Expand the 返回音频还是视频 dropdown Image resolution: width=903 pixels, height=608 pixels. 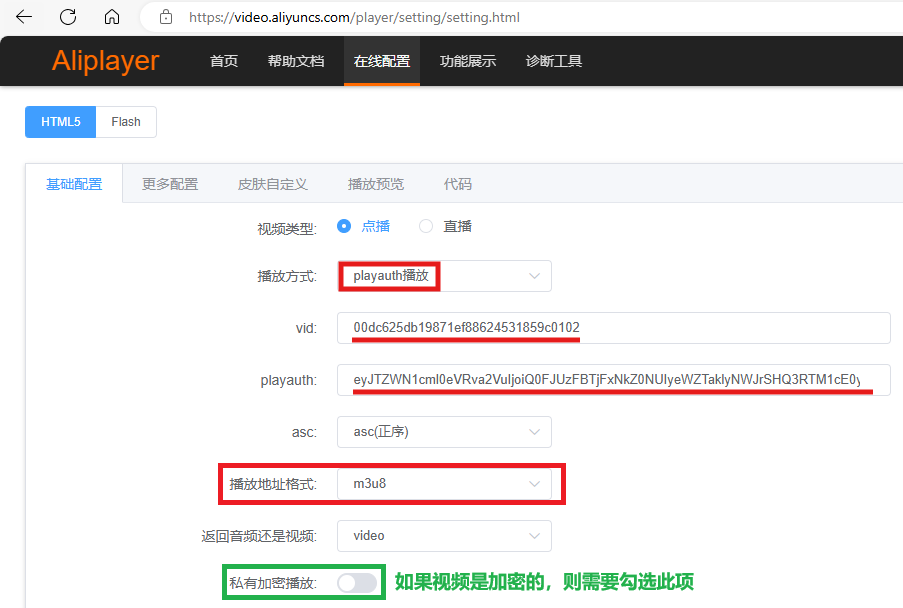tap(444, 536)
